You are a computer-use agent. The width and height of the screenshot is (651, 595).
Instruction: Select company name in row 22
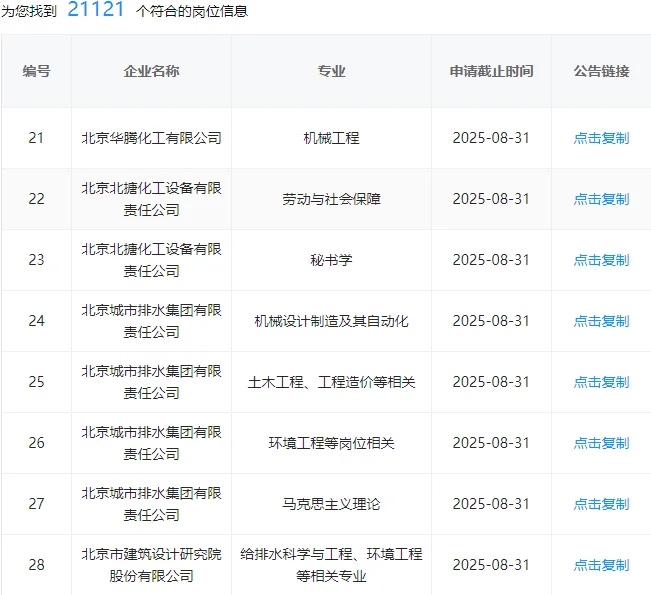[152, 199]
